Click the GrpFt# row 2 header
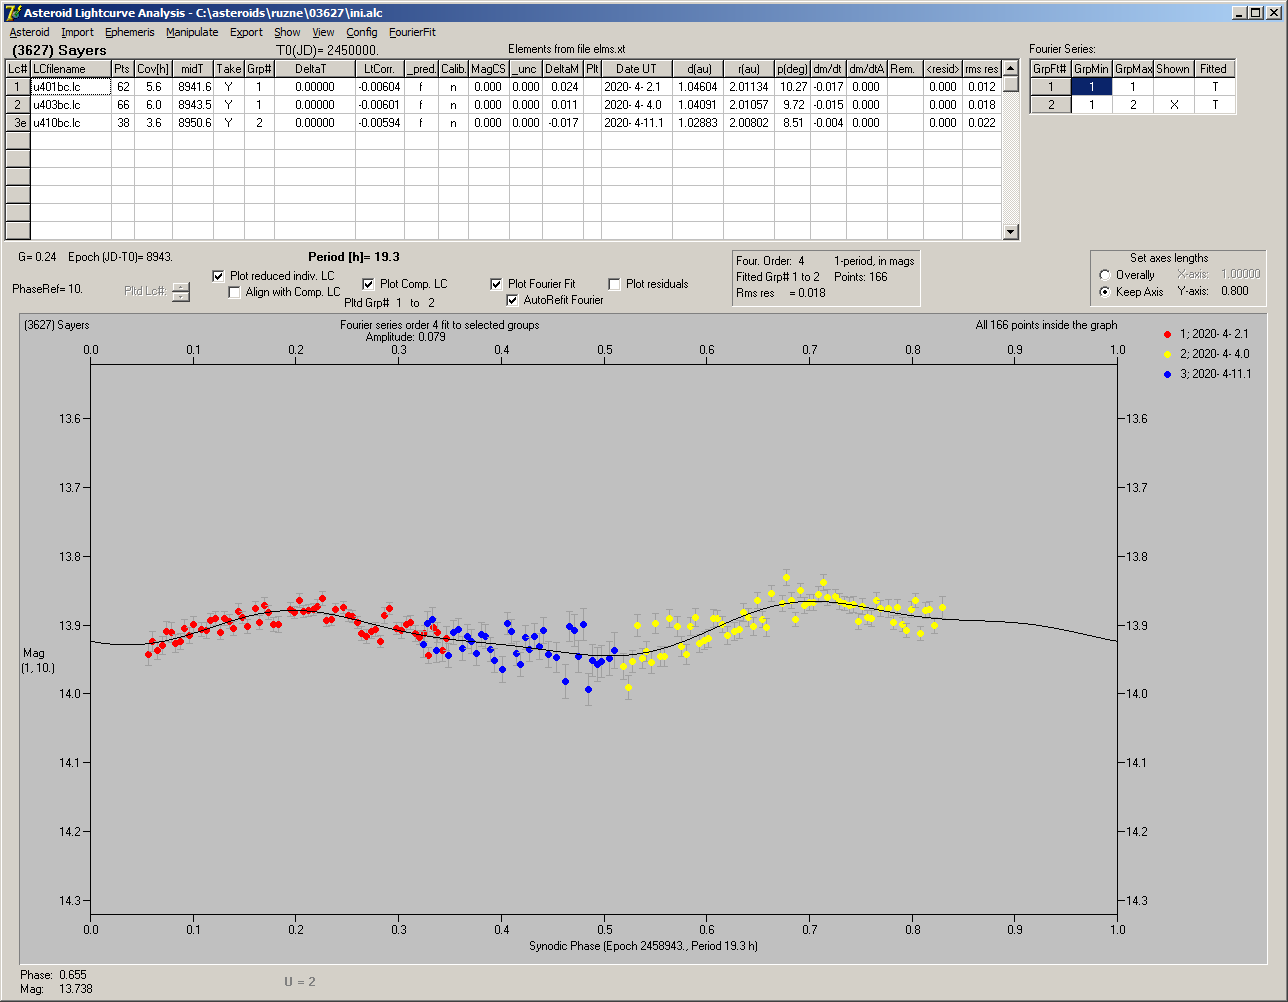Screen dimensions: 1288x1002 [x=1050, y=104]
